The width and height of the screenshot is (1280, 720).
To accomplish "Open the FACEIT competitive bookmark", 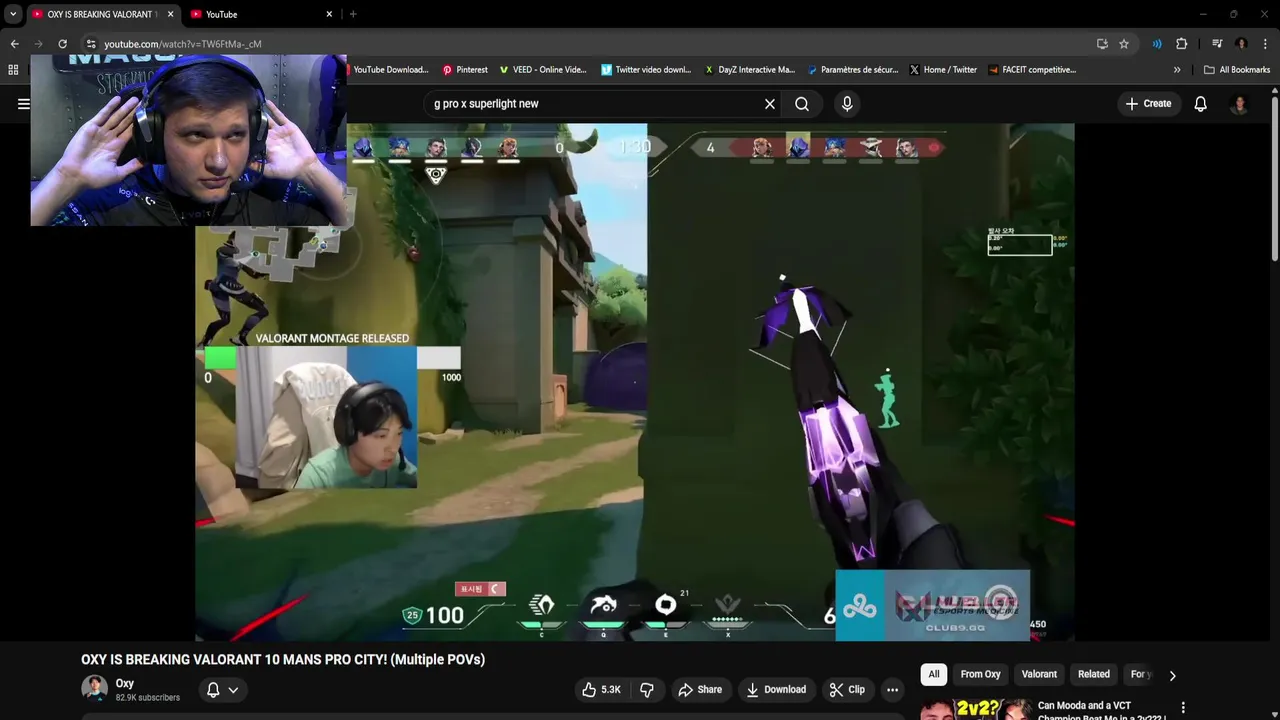I will point(1032,70).
